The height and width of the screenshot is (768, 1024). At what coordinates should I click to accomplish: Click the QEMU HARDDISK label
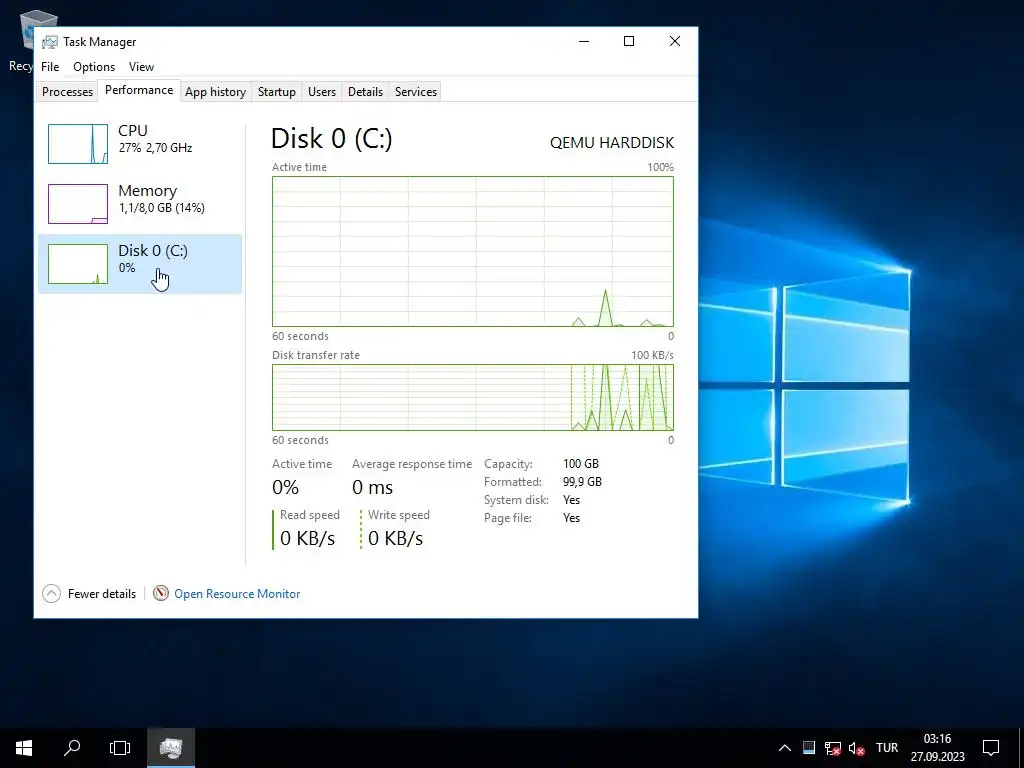612,142
